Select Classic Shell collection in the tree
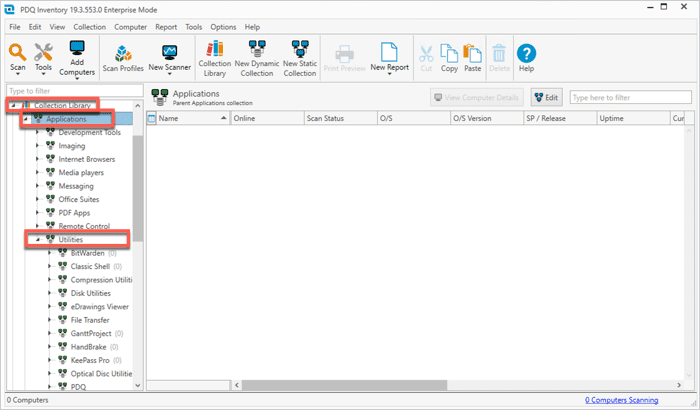The width and height of the screenshot is (700, 410). tap(90, 267)
